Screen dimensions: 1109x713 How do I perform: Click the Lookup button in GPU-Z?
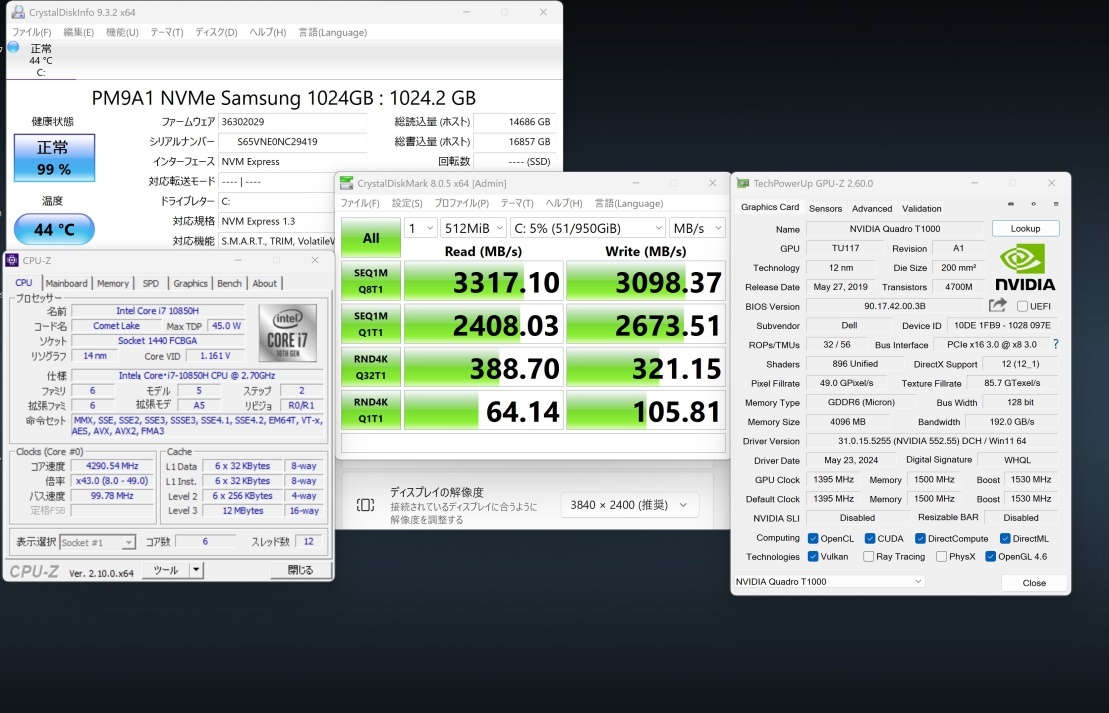click(1026, 228)
